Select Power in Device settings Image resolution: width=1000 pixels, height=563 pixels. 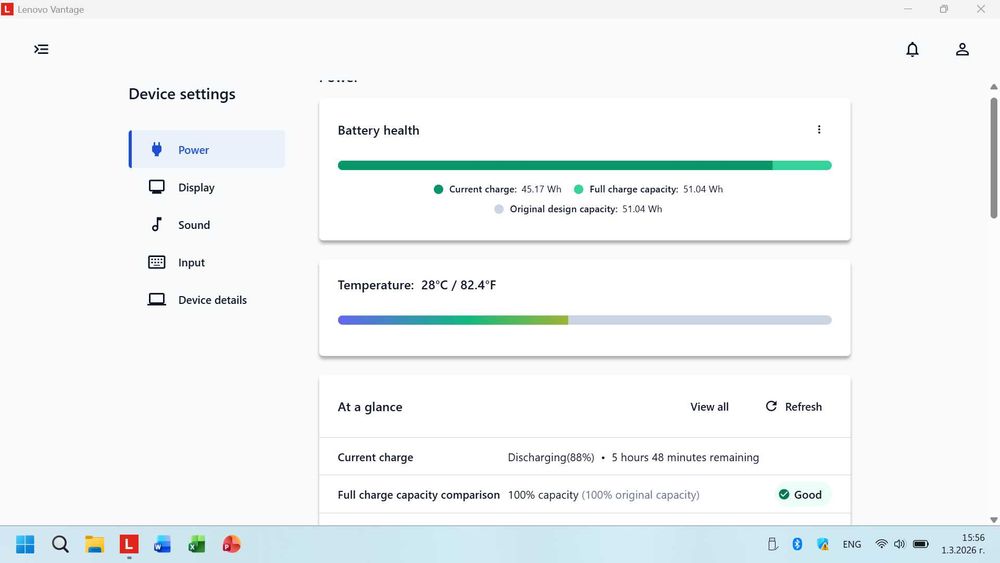pos(207,149)
